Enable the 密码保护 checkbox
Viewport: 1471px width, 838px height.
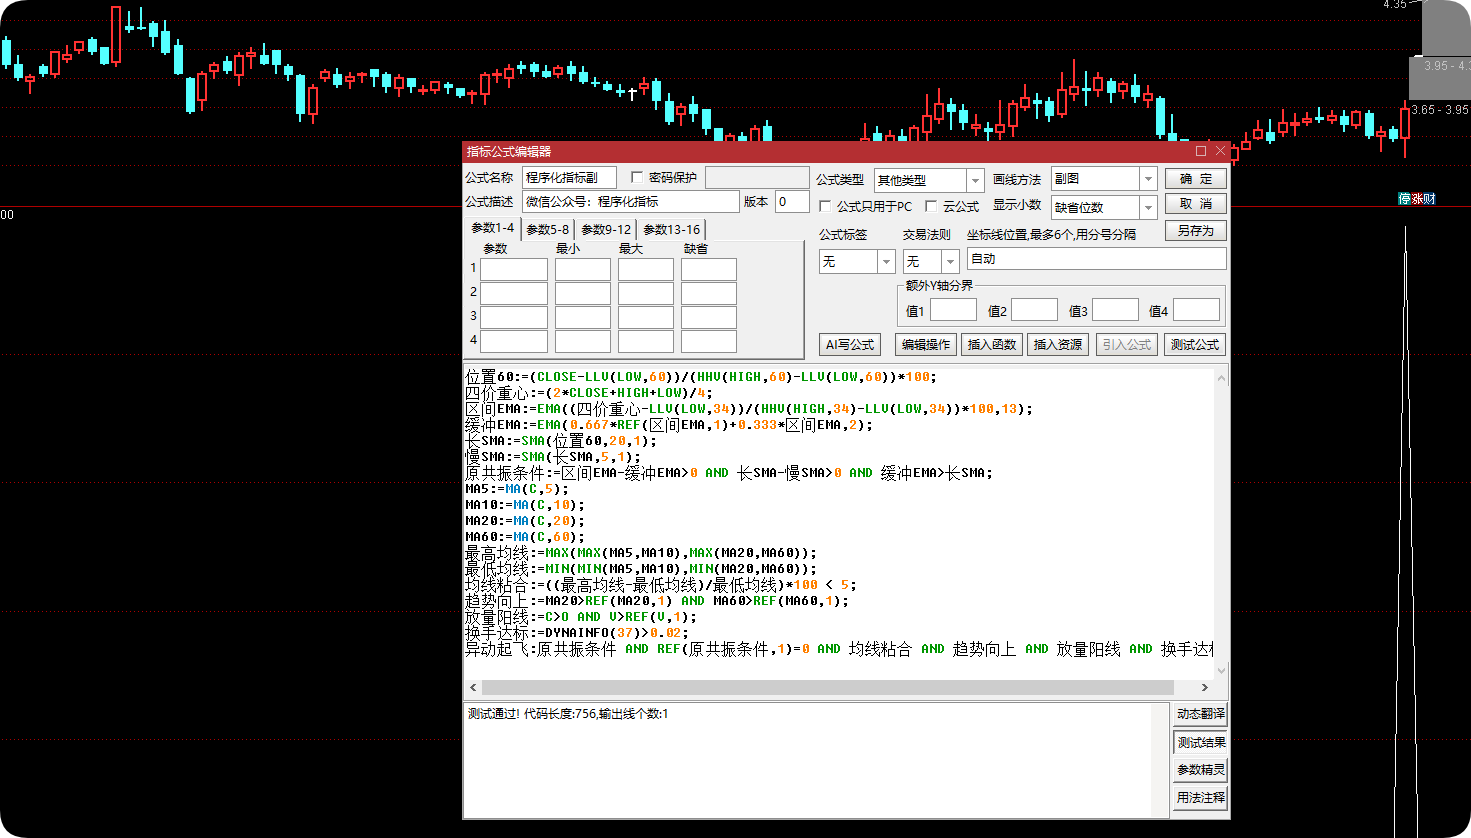point(637,177)
